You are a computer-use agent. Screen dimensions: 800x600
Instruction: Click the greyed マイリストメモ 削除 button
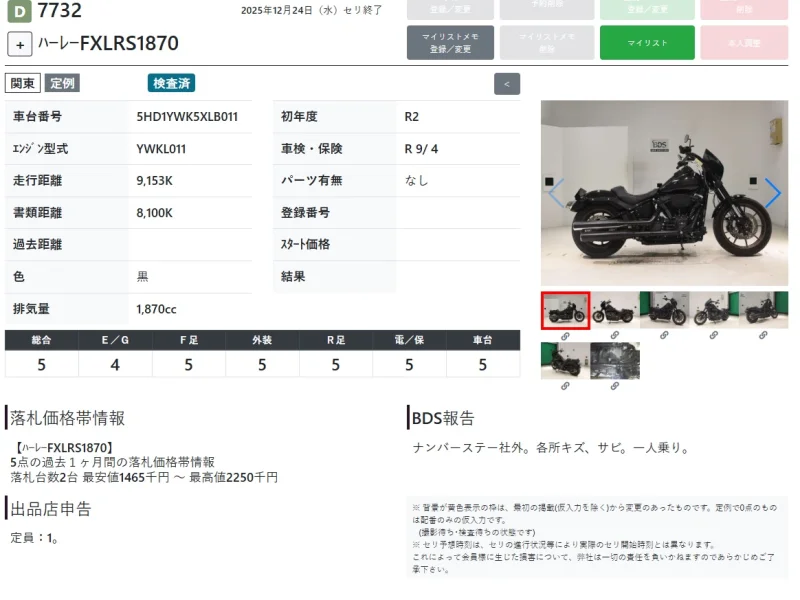[547, 43]
